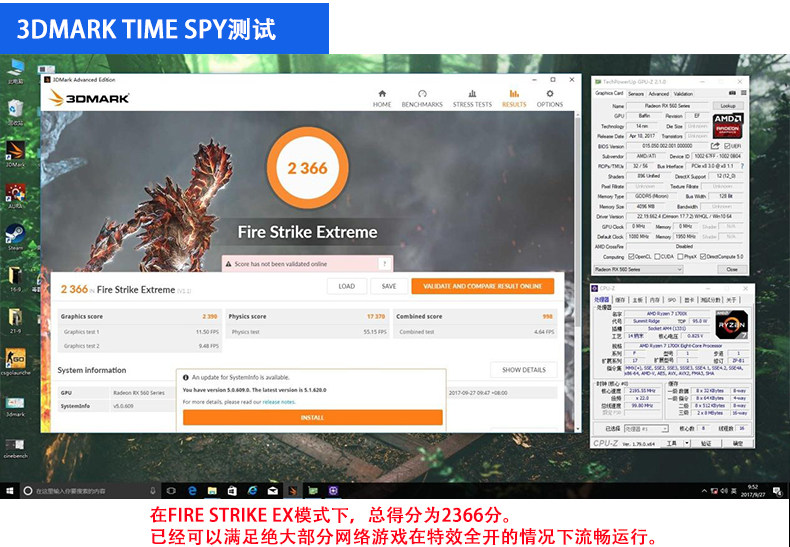Screen dimensions: 790x547
Task: Launch Microsoft Edge from taskbar
Action: (192, 491)
